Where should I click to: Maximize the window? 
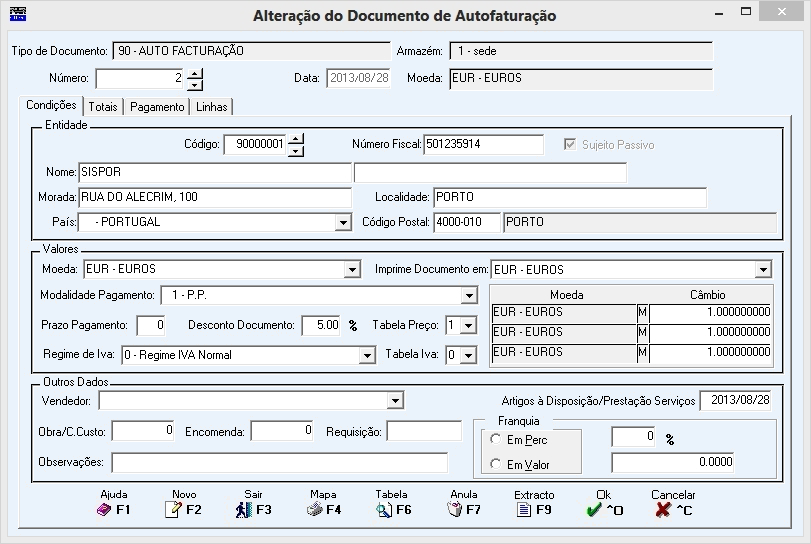746,11
